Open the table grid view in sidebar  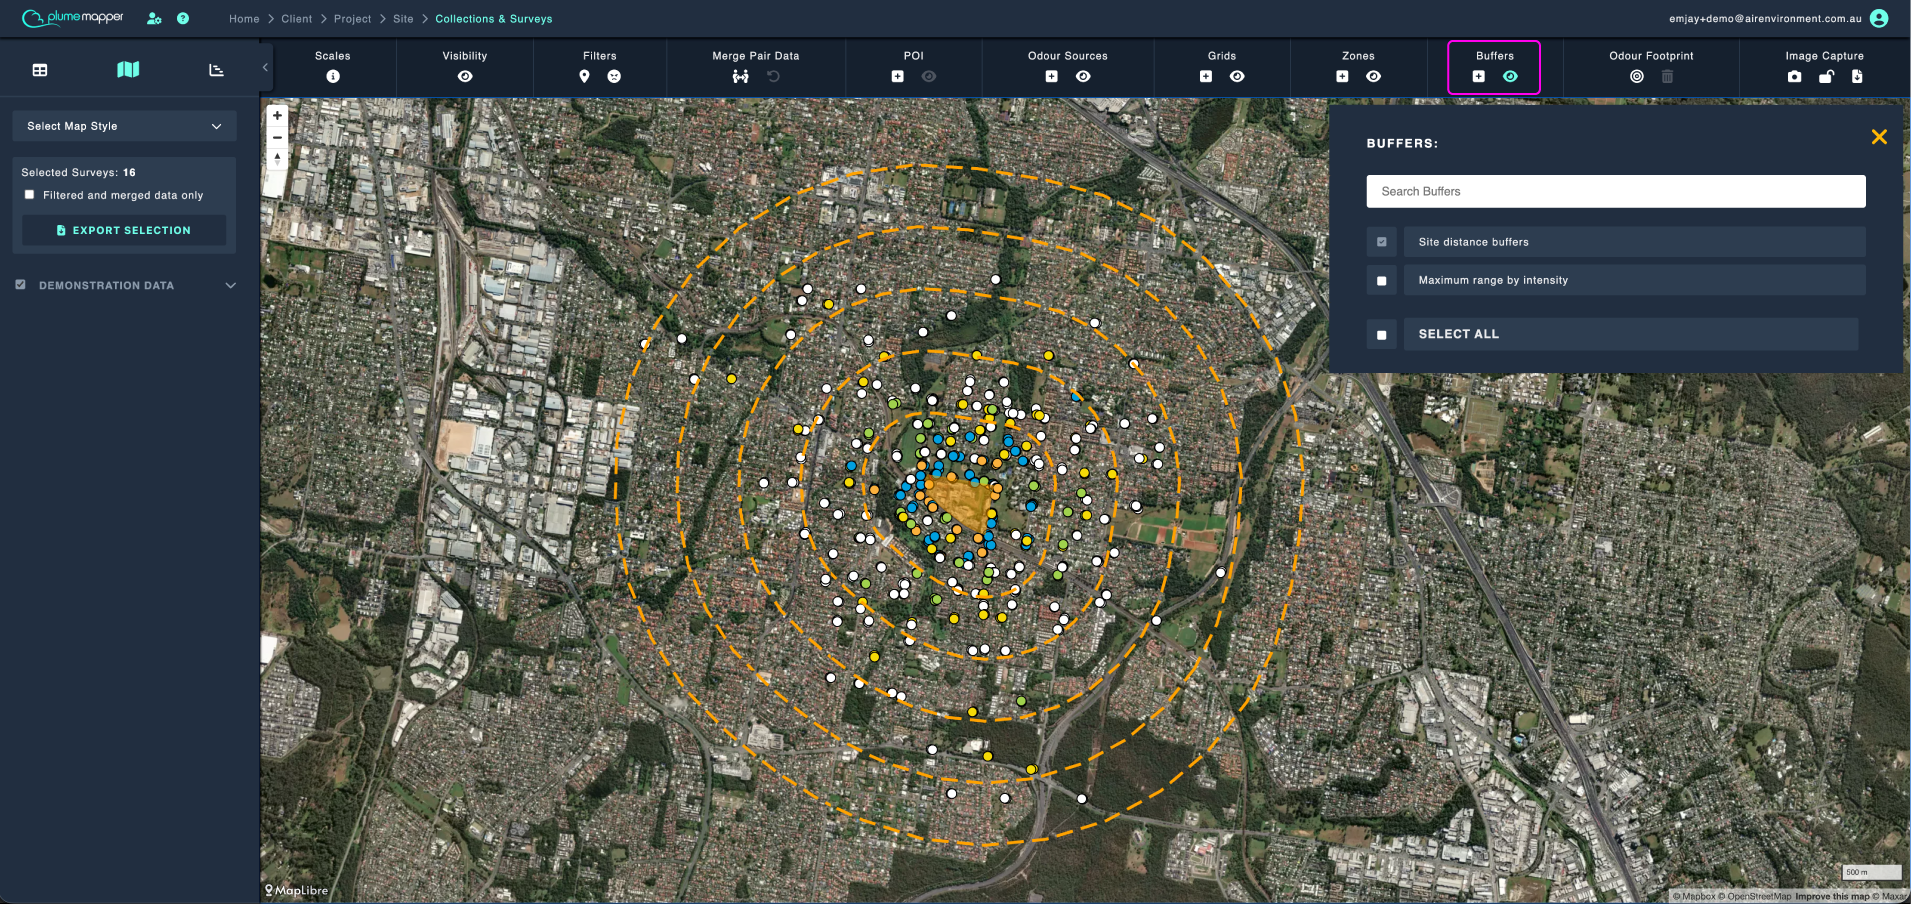coord(40,70)
